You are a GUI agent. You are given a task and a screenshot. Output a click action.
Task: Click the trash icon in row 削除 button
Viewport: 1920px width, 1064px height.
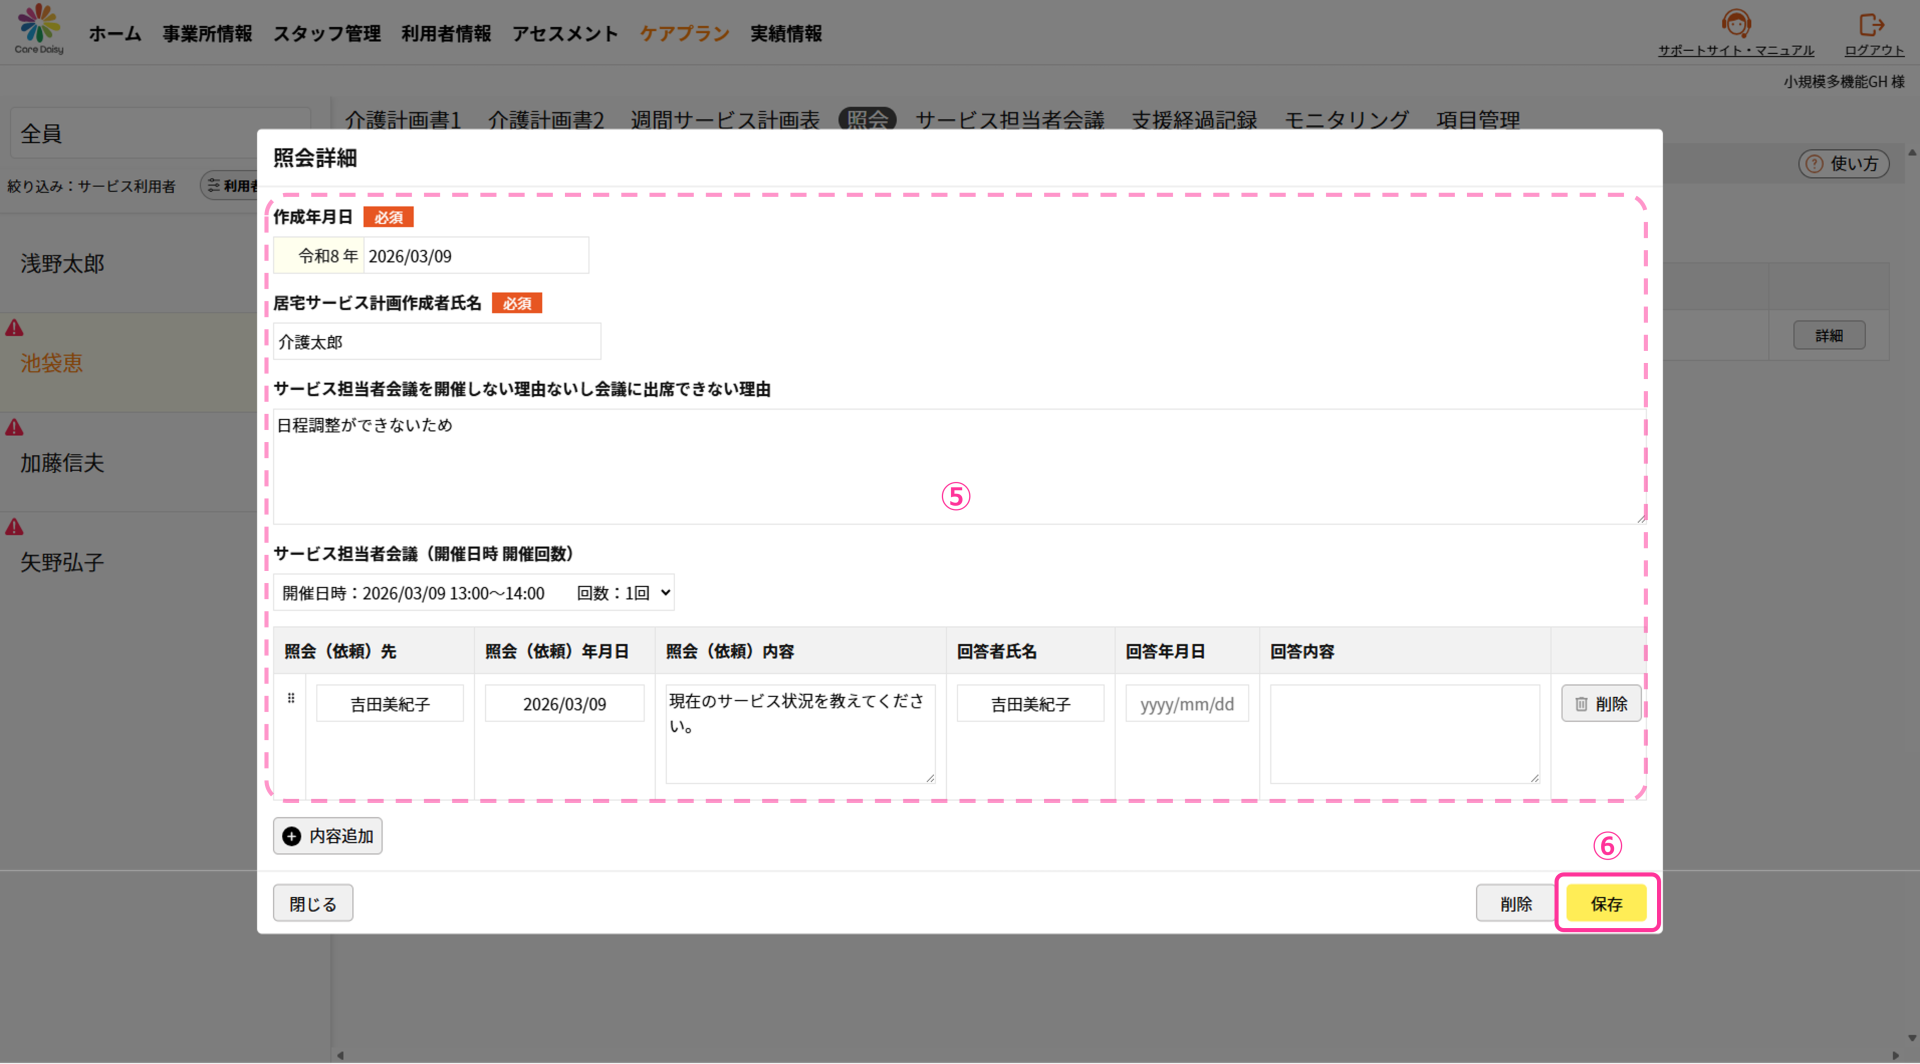point(1582,704)
